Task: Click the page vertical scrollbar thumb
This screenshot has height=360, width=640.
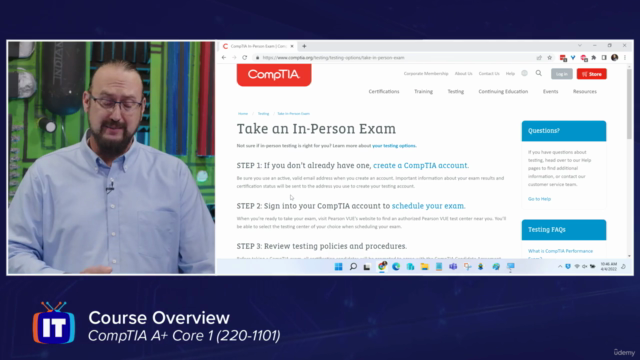Action: pos(629,104)
